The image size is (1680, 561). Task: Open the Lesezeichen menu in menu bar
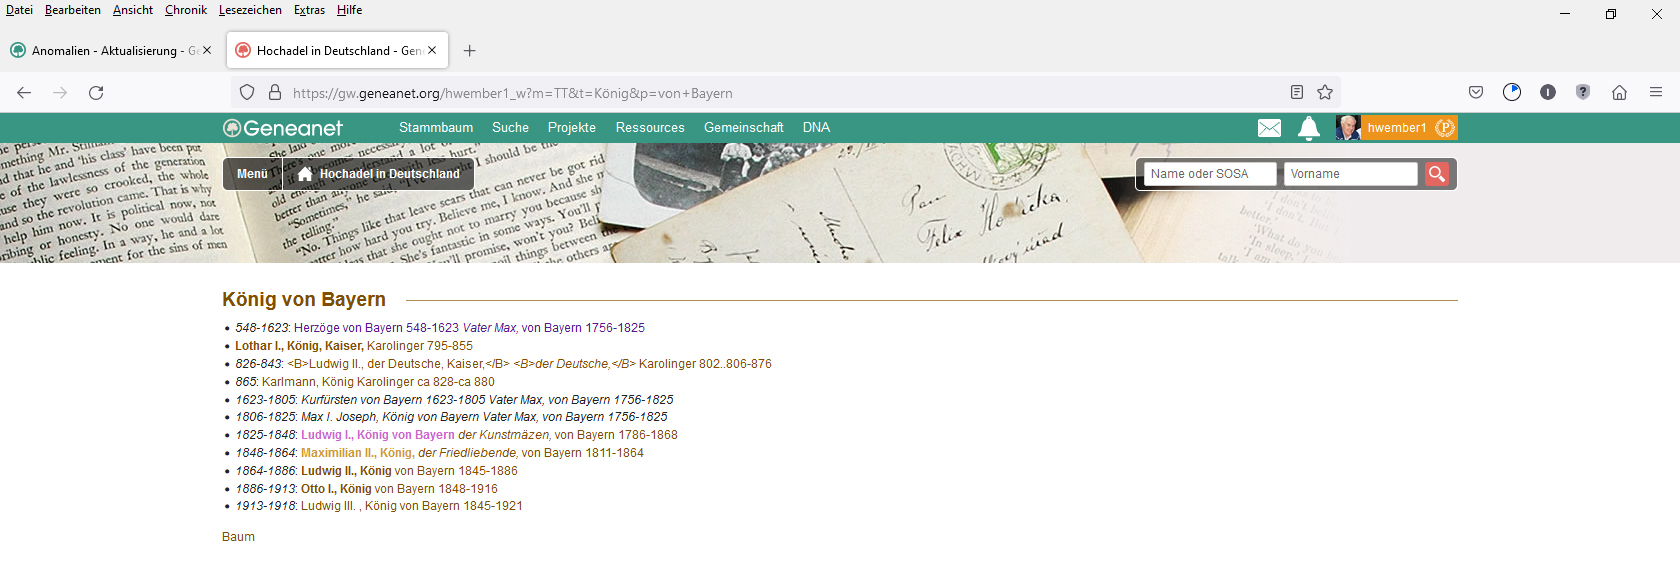[250, 10]
